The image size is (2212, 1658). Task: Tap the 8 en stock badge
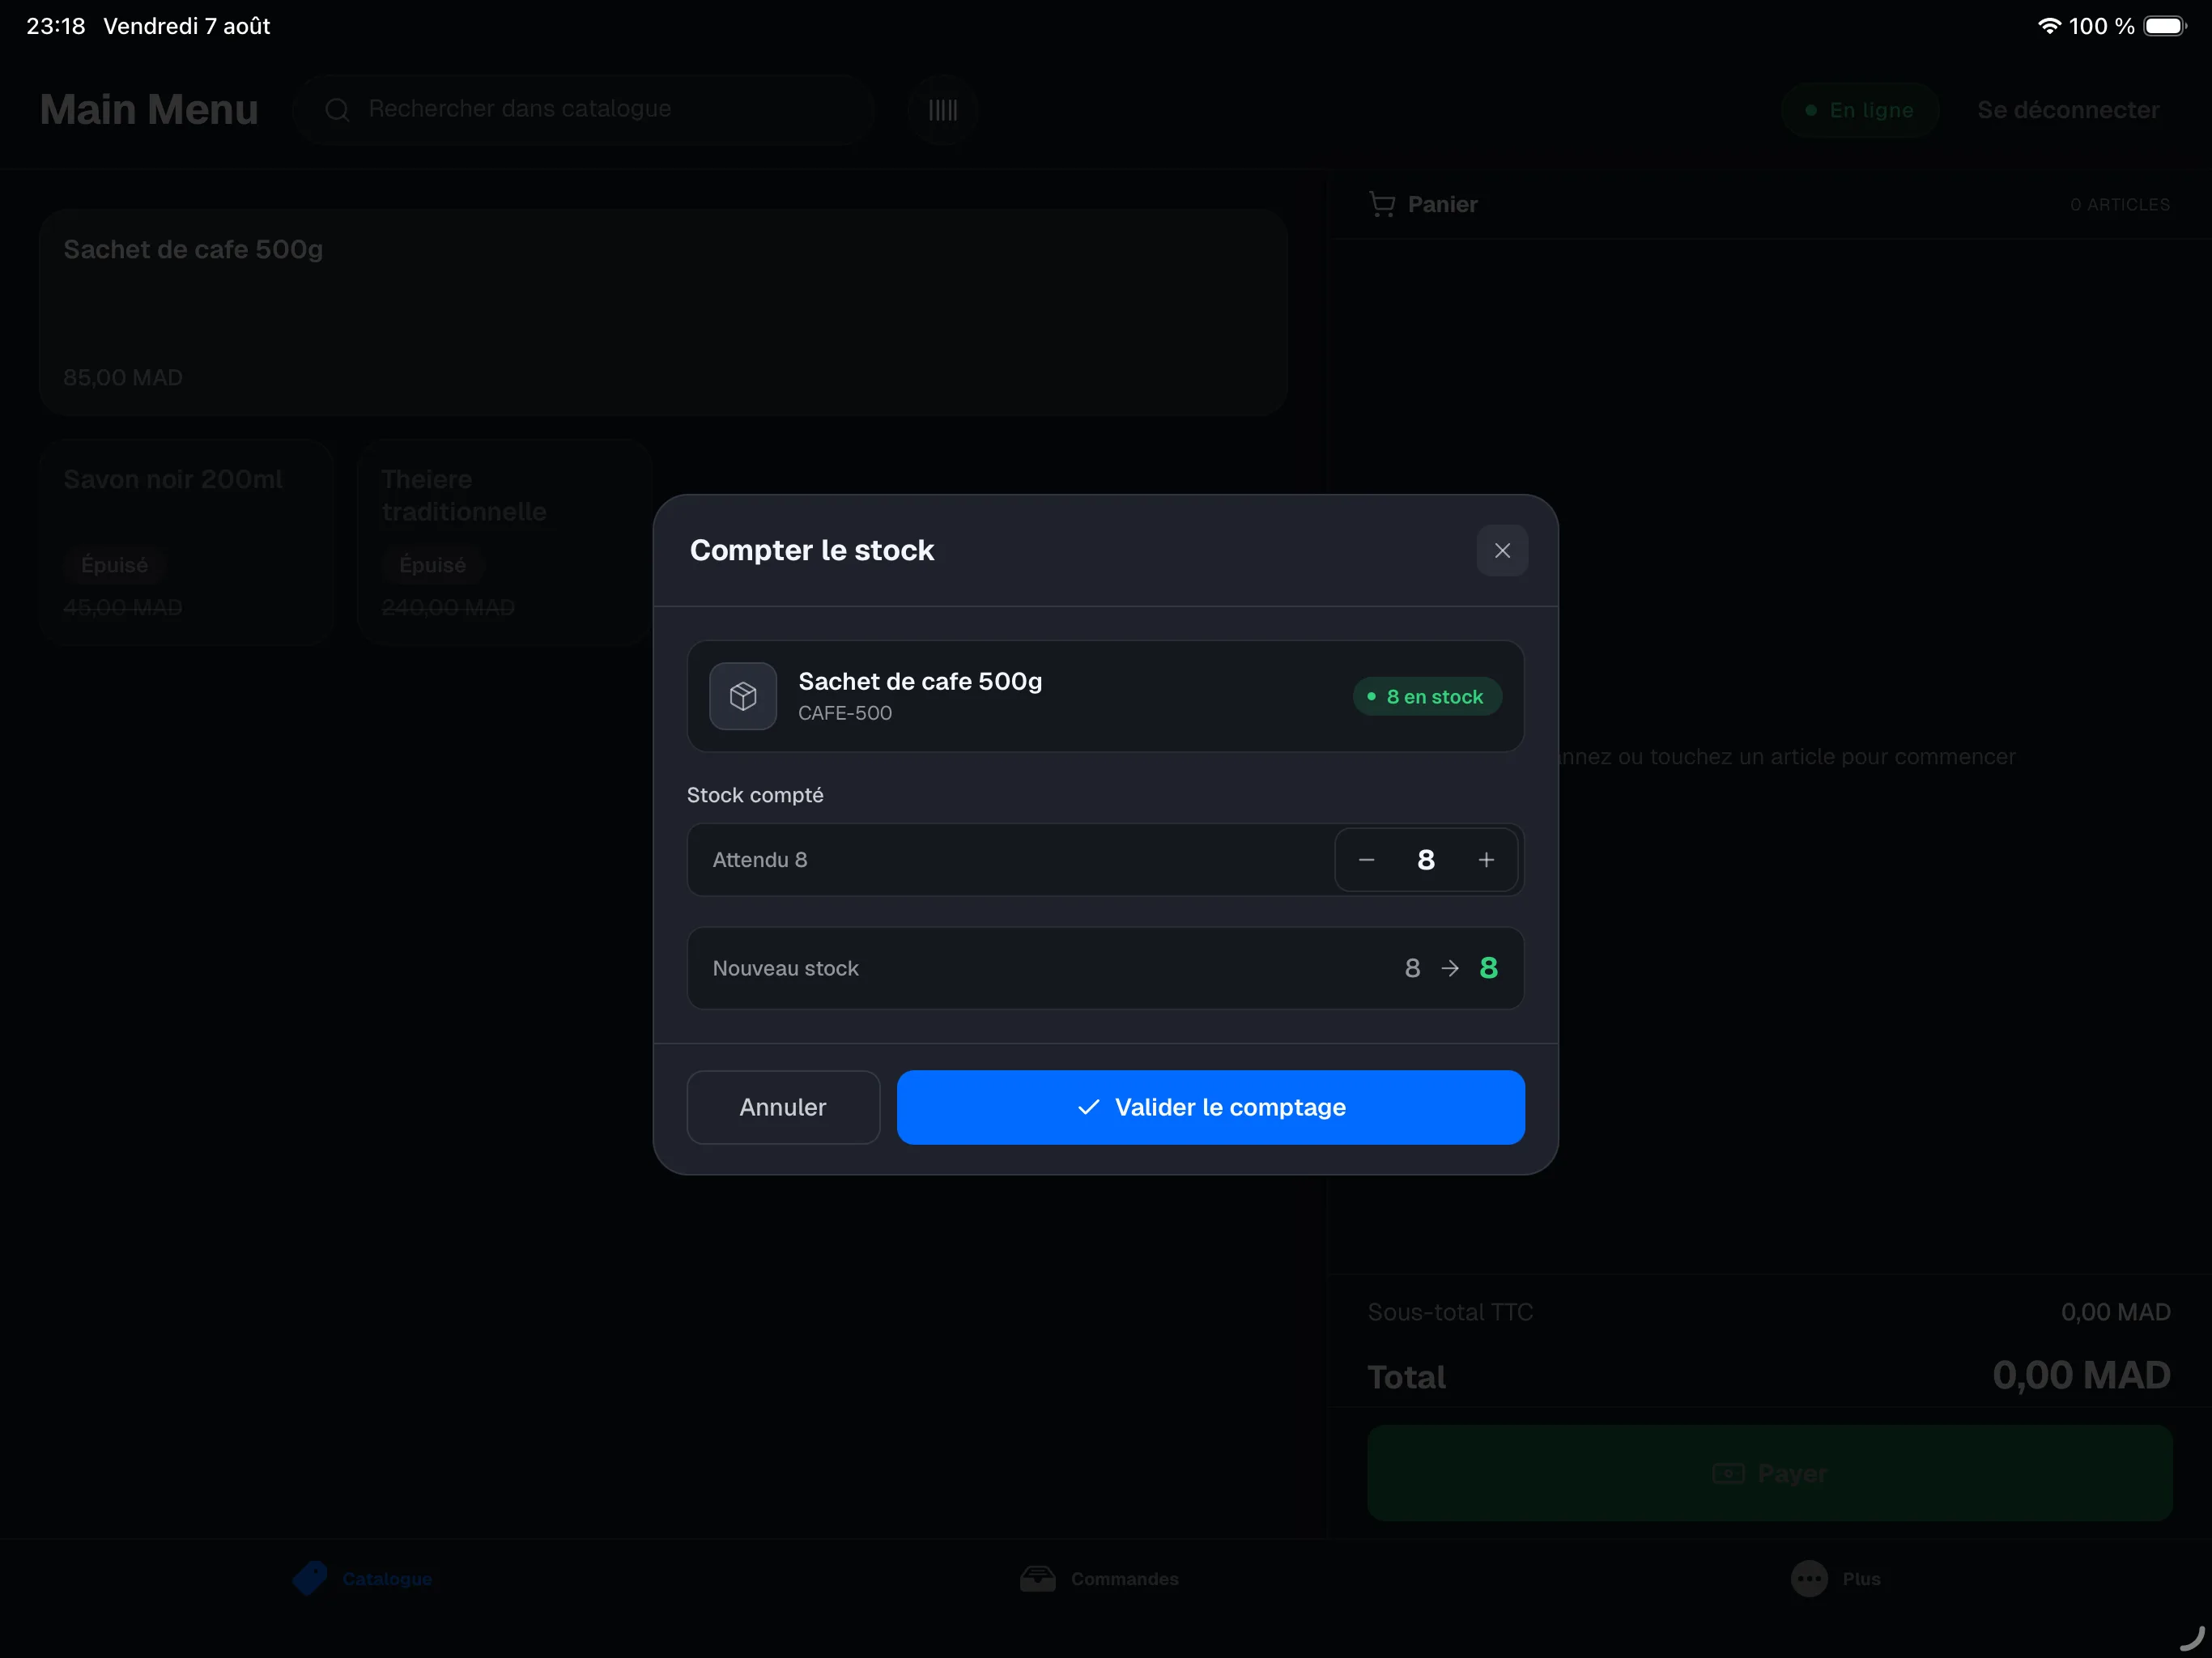point(1427,696)
